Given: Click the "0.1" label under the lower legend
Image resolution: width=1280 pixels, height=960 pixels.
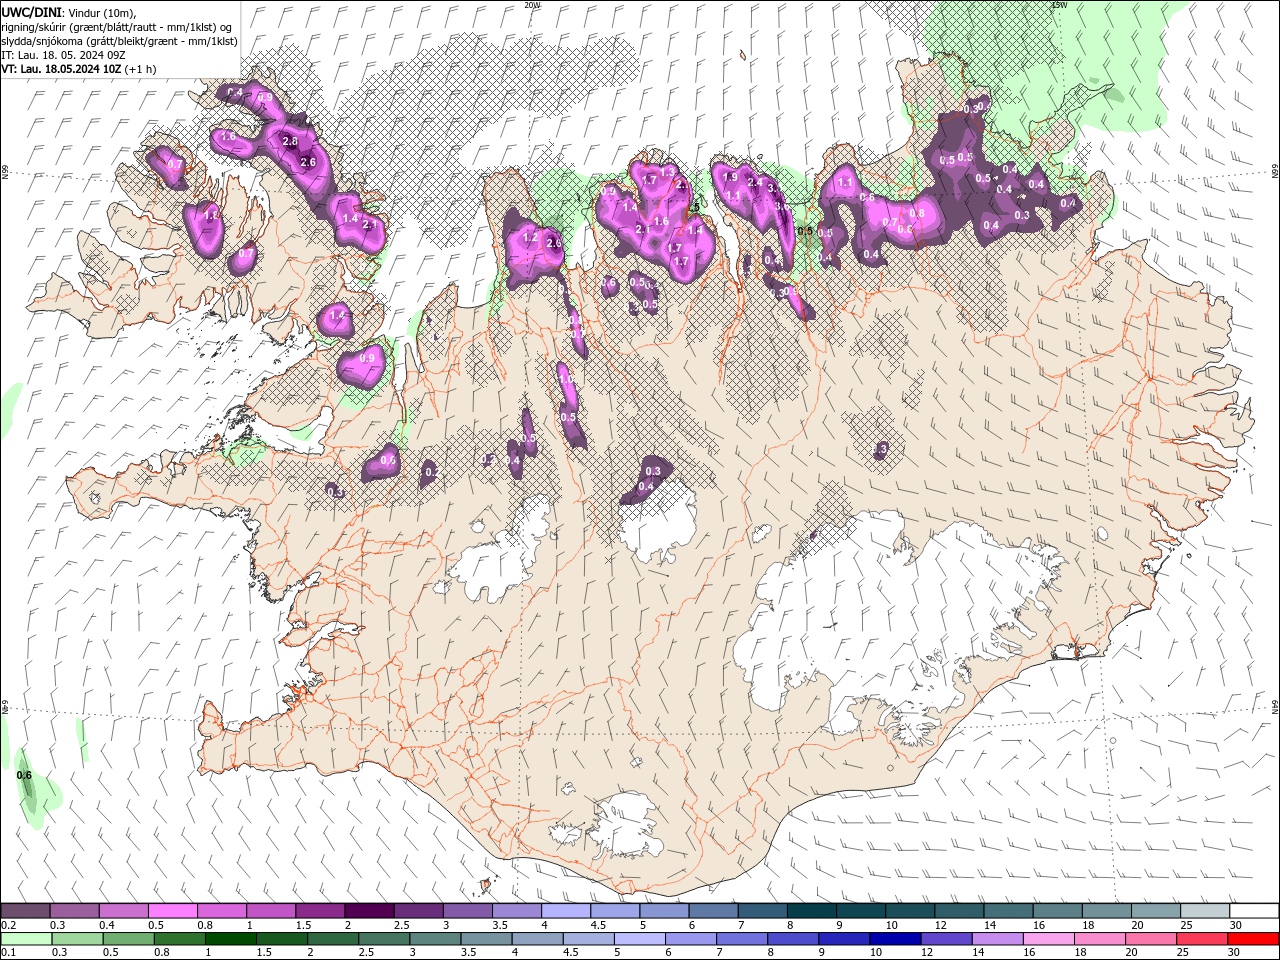Looking at the screenshot, I should [x=8, y=953].
